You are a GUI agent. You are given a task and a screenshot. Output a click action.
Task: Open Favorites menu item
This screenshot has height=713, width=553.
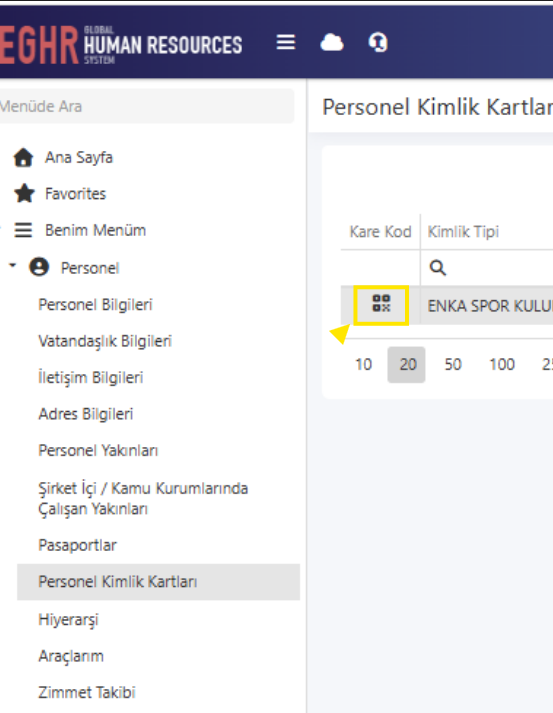pyautogui.click(x=75, y=194)
